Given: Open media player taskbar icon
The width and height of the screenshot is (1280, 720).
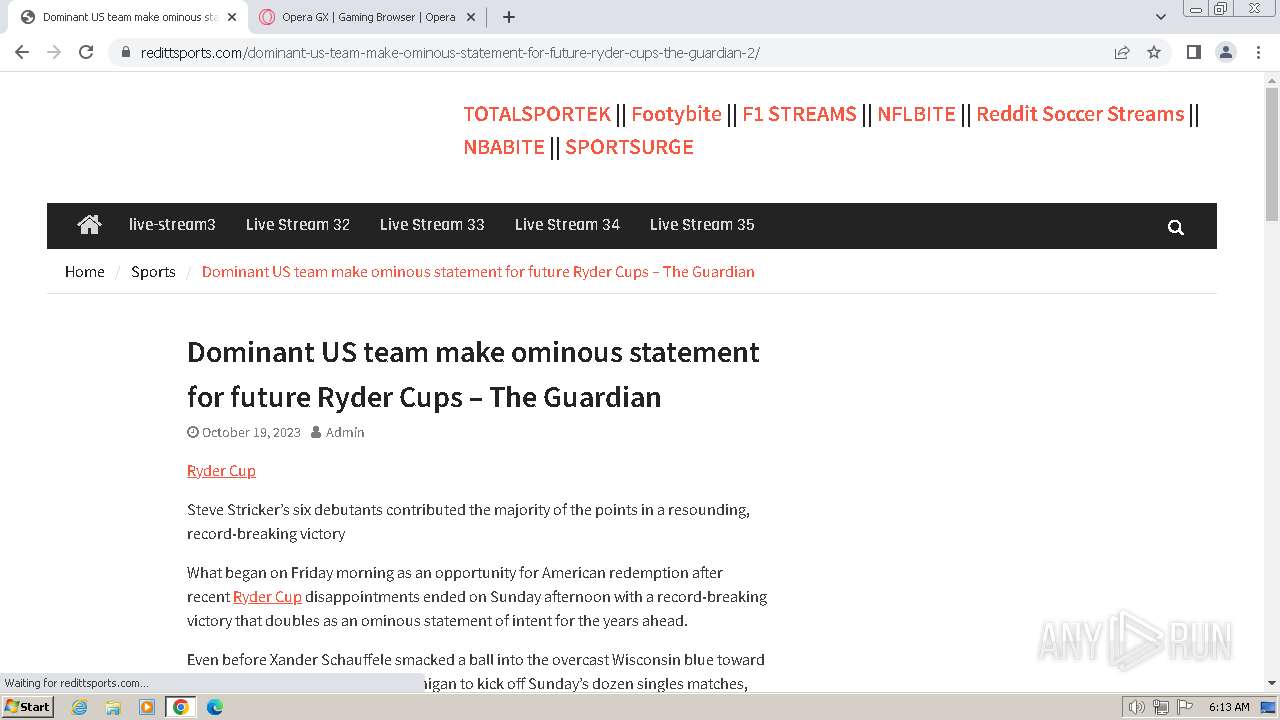Looking at the screenshot, I should point(147,707).
